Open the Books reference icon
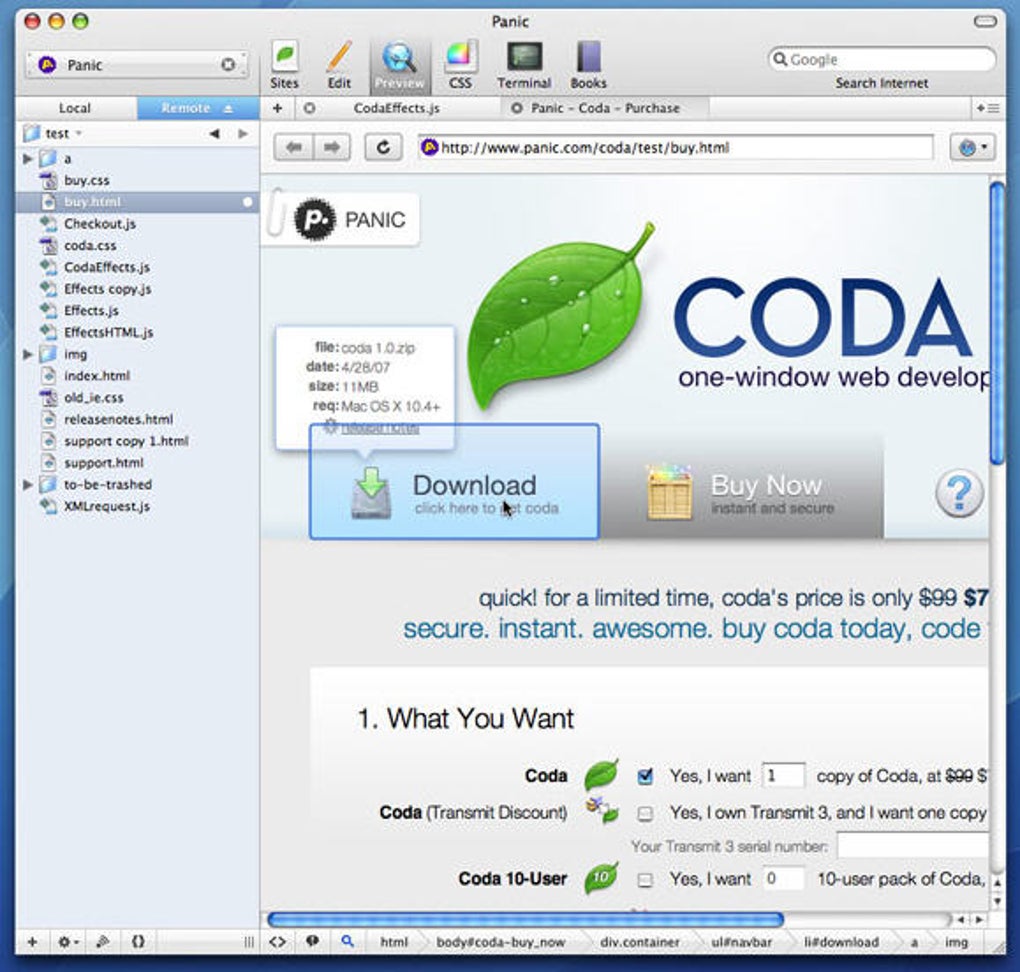This screenshot has width=1020, height=972. click(588, 65)
